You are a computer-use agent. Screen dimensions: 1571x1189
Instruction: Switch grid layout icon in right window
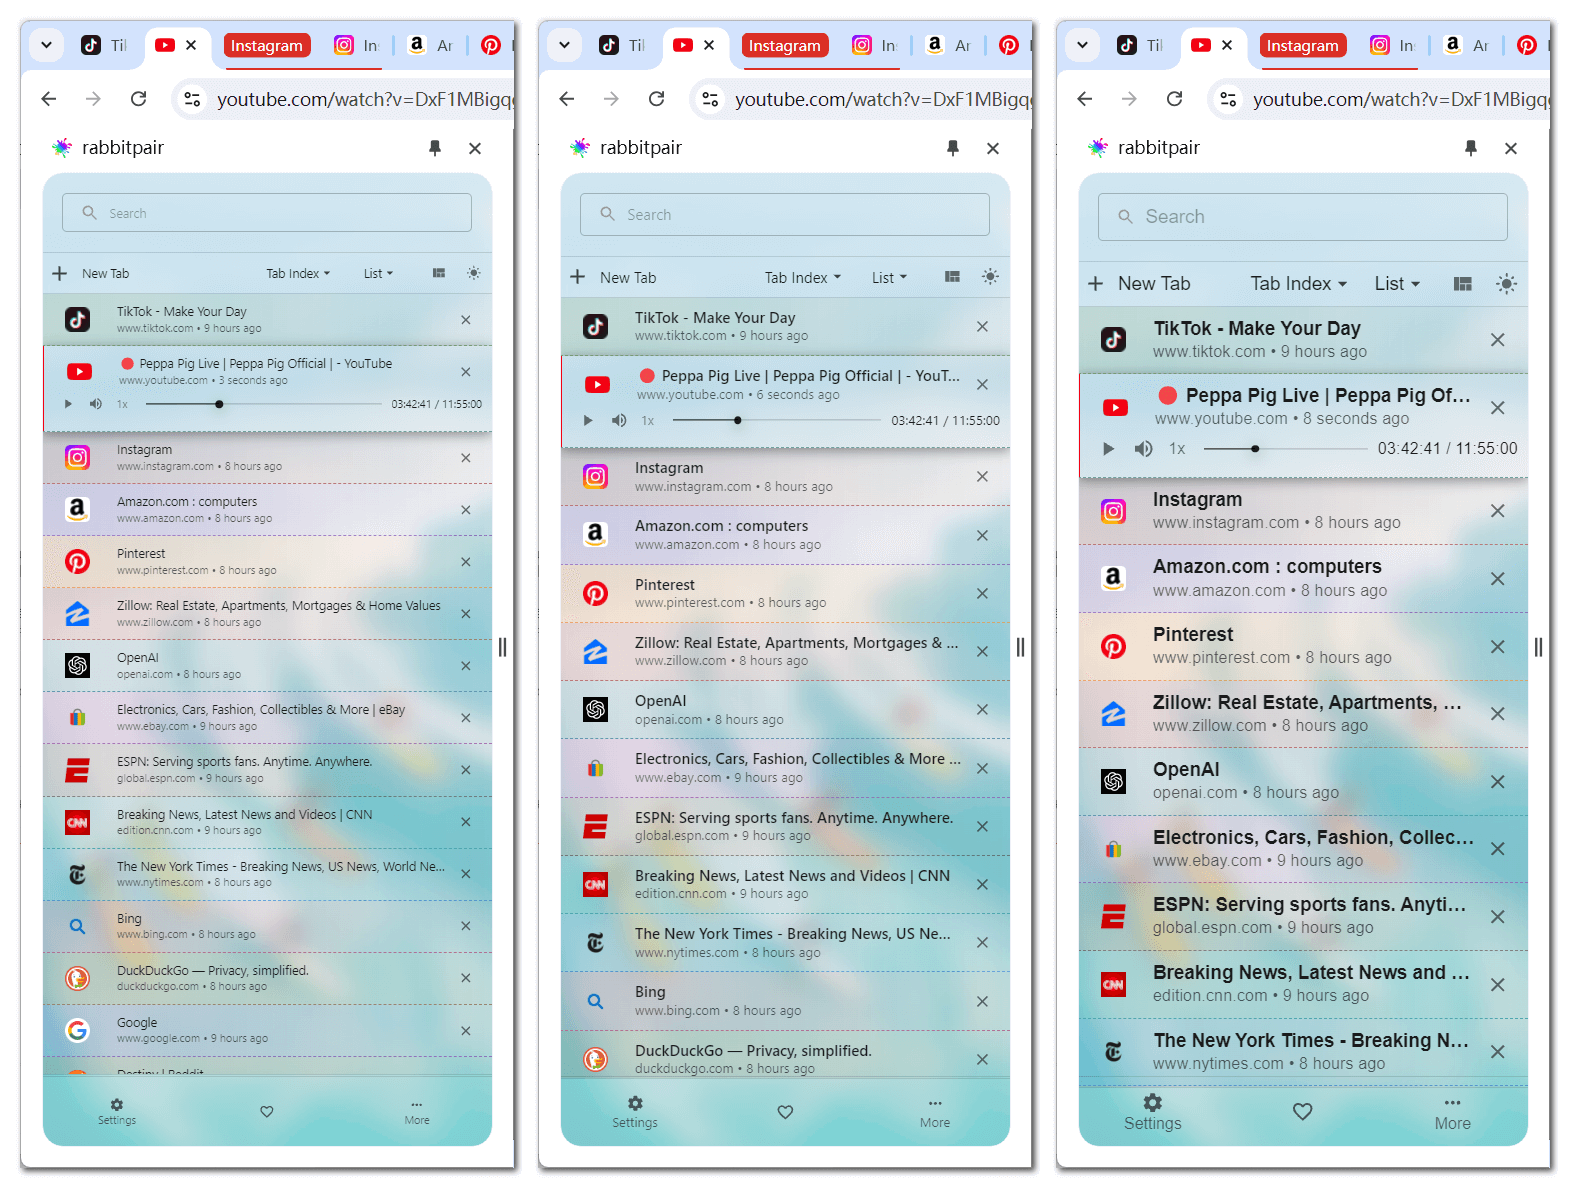click(x=1462, y=284)
